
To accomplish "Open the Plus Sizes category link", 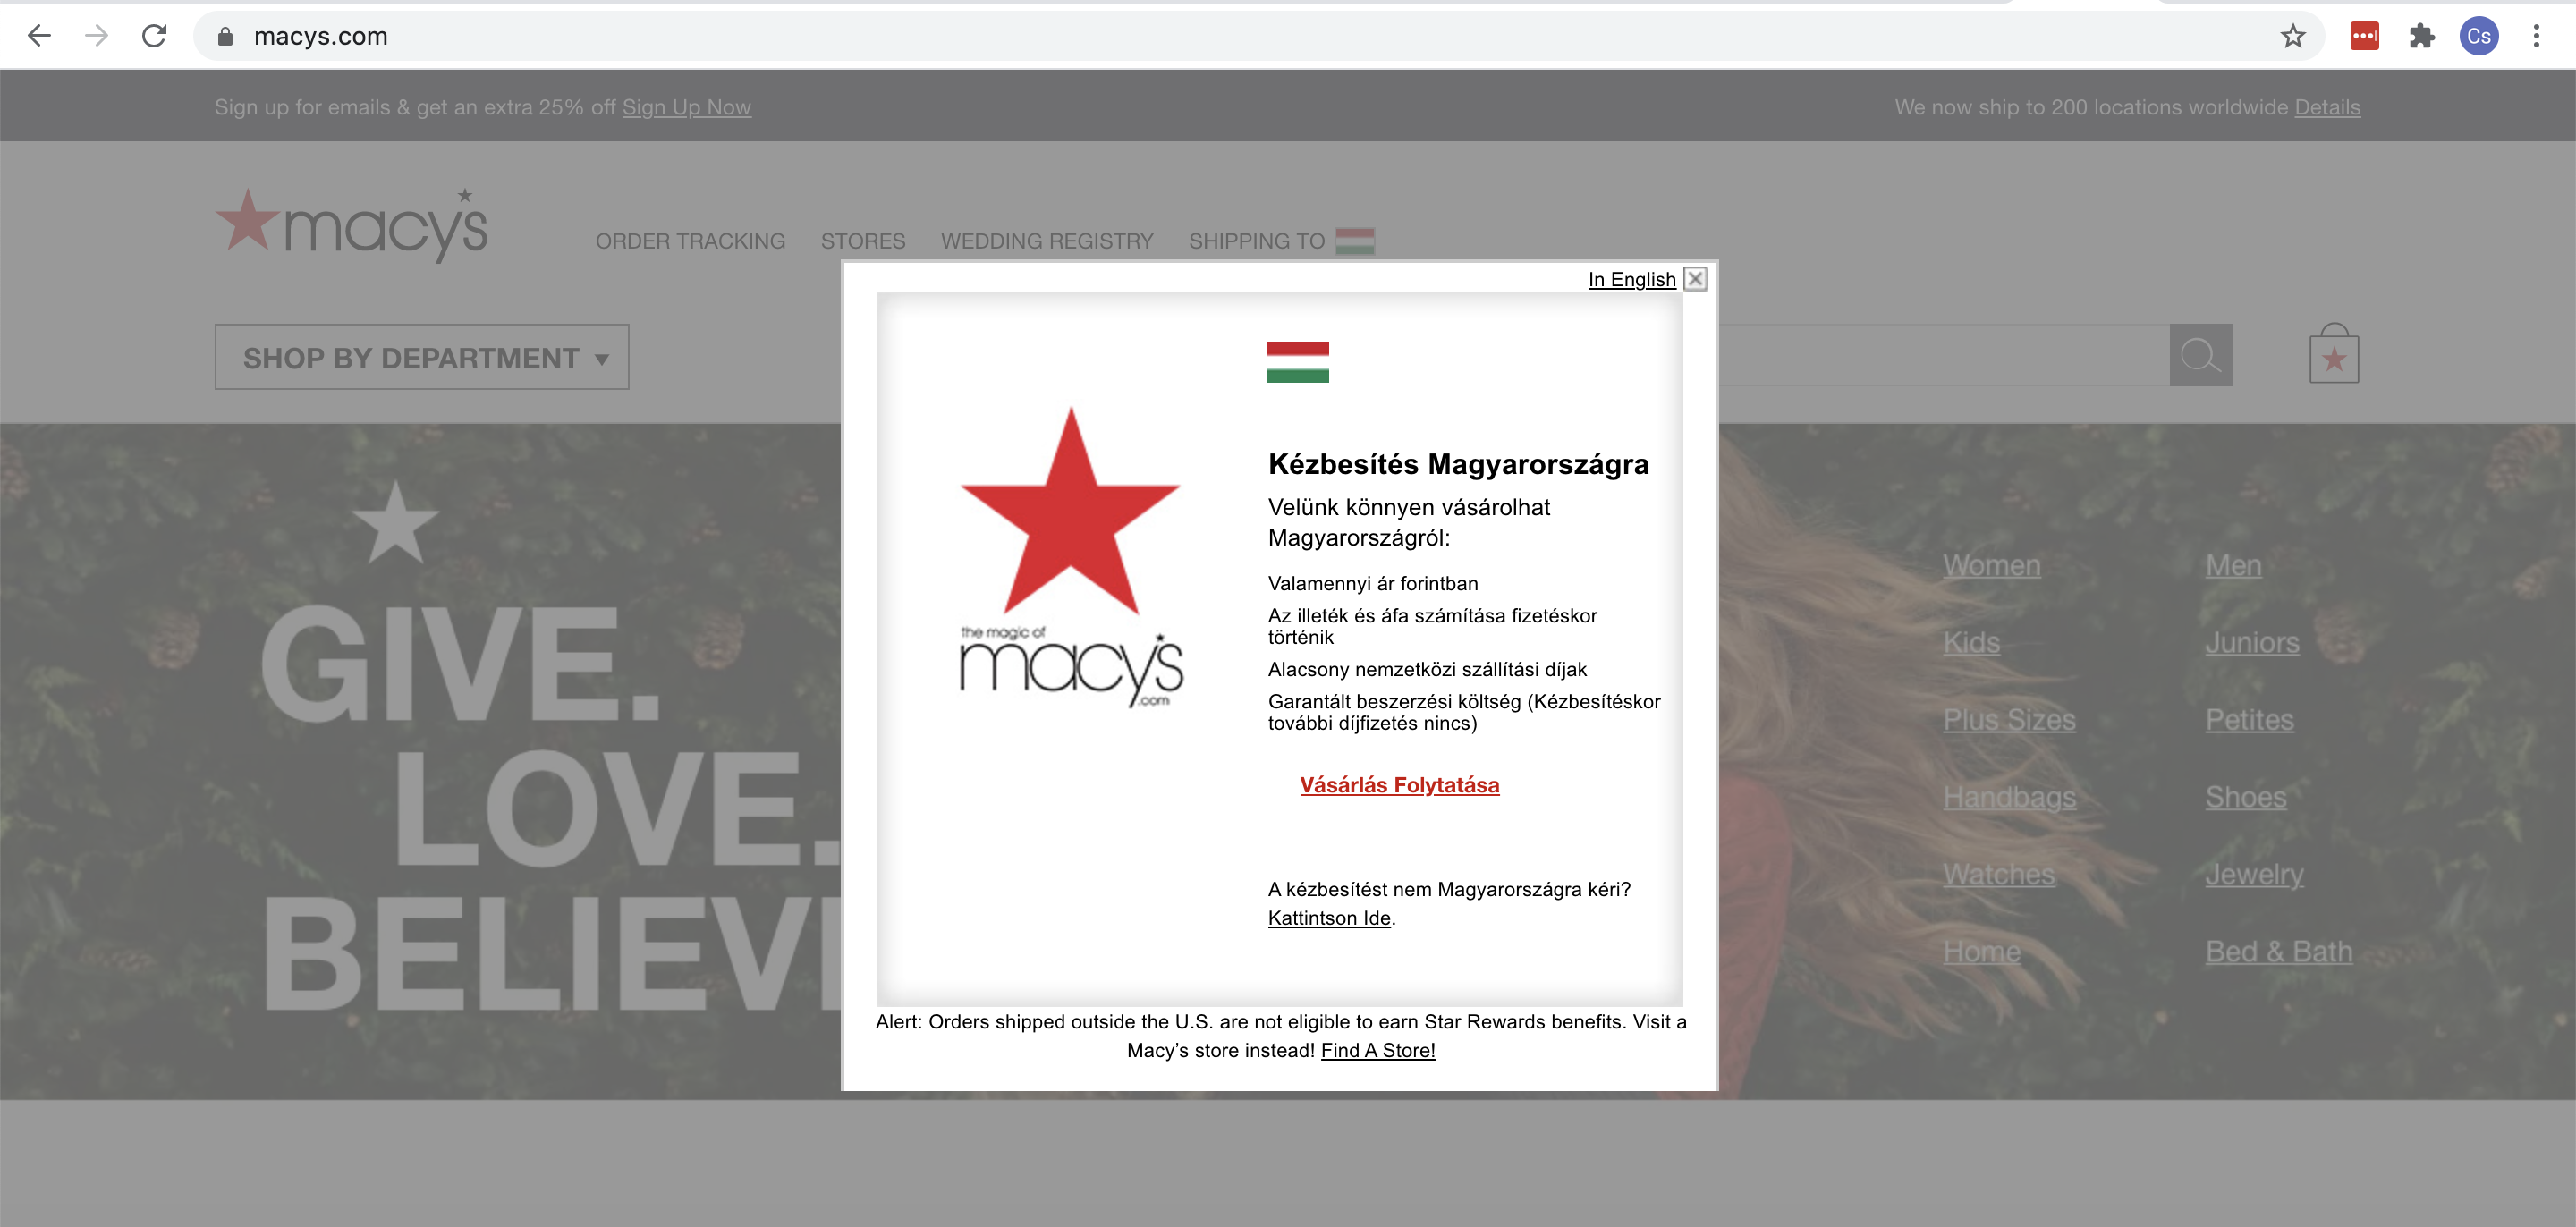I will point(2009,719).
